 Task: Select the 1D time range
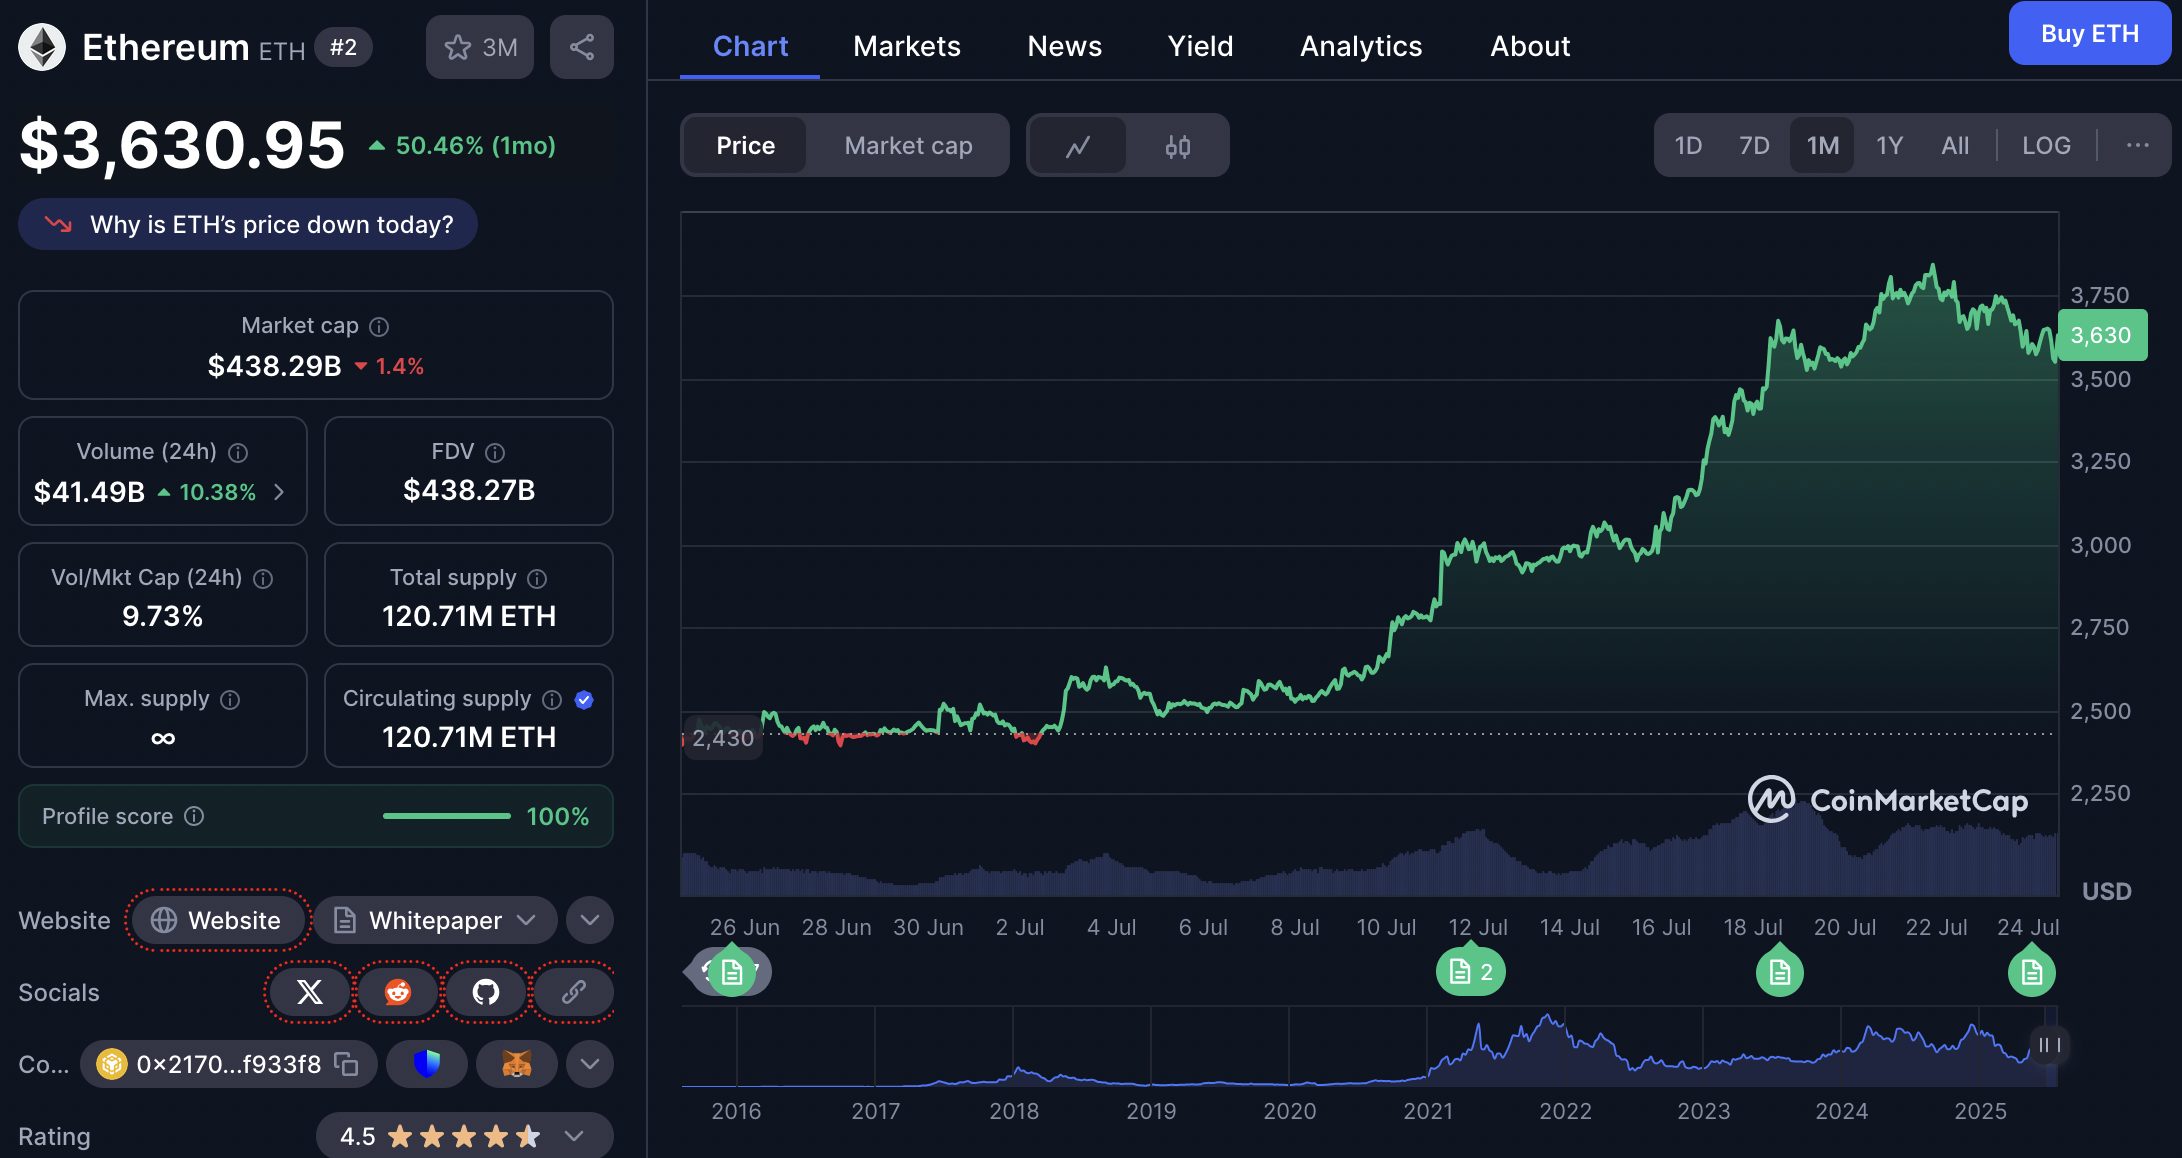click(1688, 146)
